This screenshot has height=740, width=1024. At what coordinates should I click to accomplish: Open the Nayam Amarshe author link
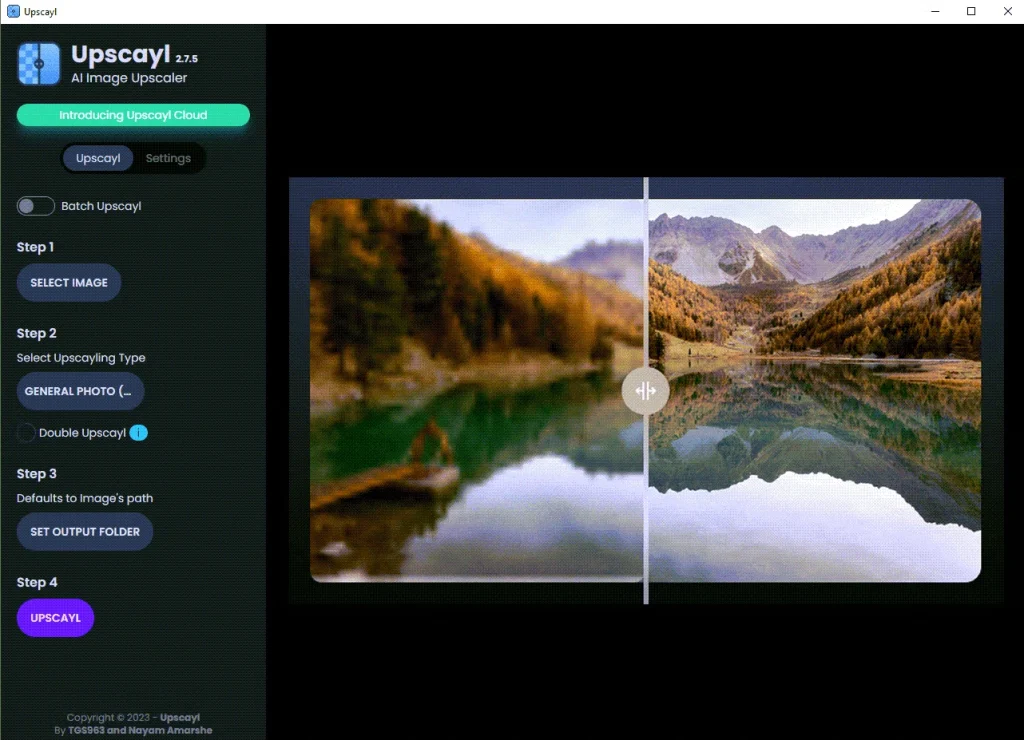(171, 730)
